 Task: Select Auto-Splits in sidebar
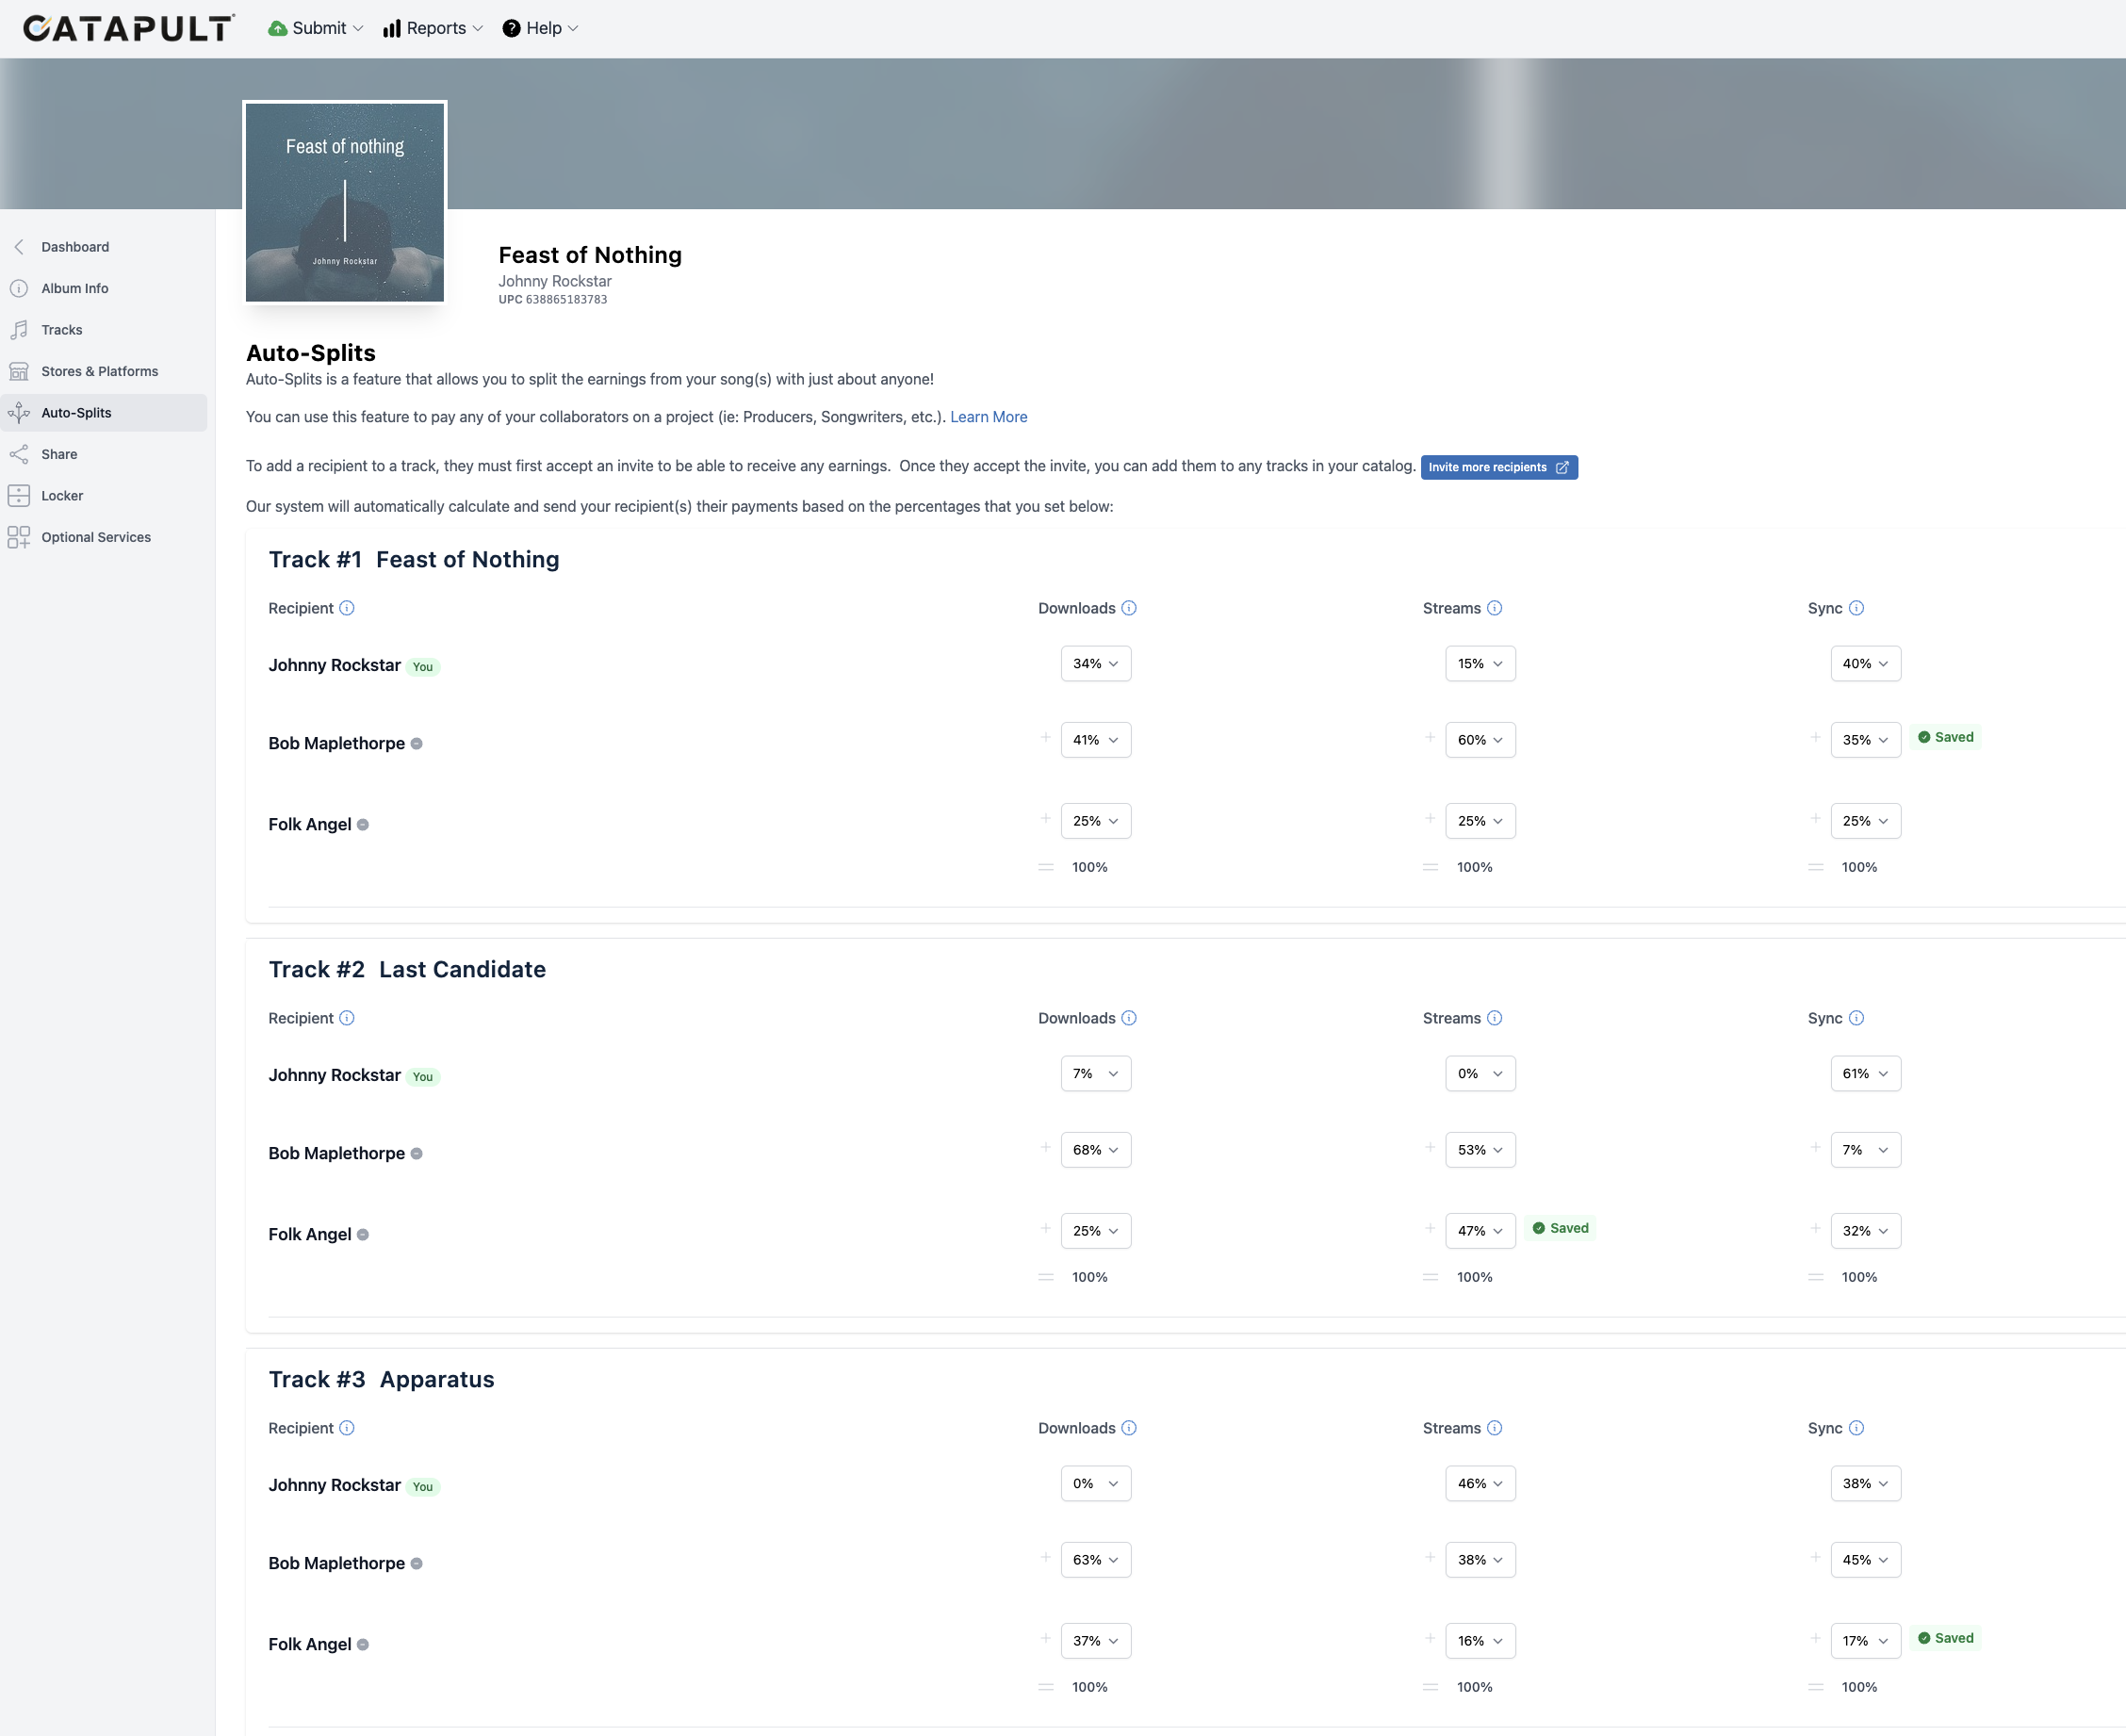click(104, 413)
